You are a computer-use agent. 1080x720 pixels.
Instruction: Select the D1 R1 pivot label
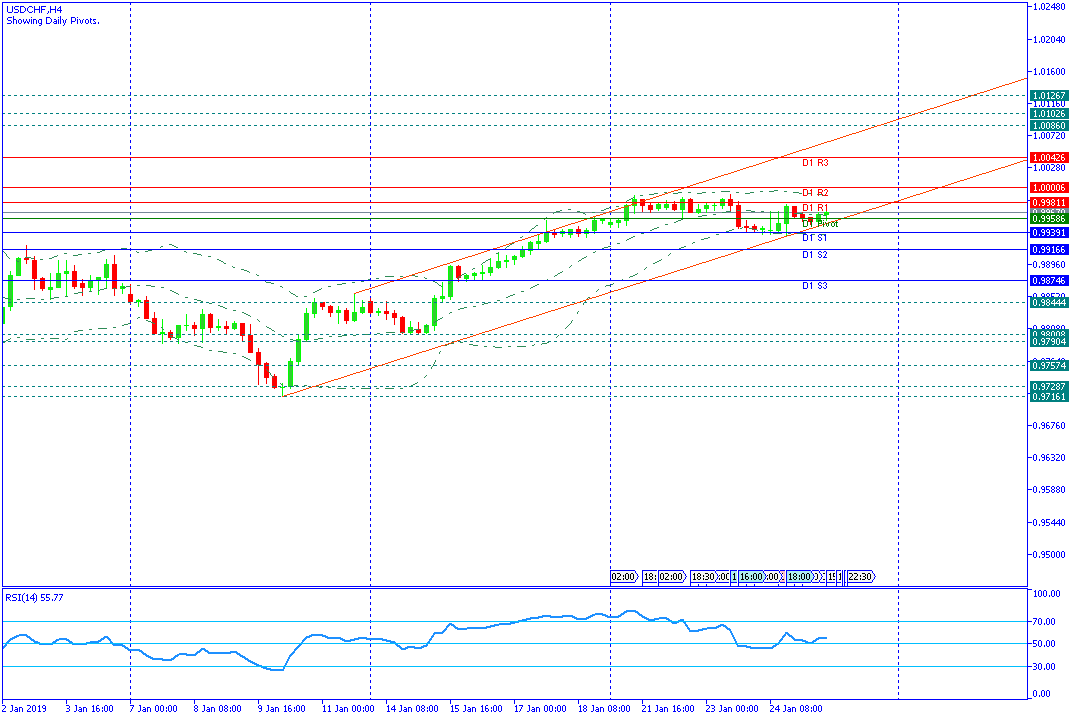tap(815, 208)
